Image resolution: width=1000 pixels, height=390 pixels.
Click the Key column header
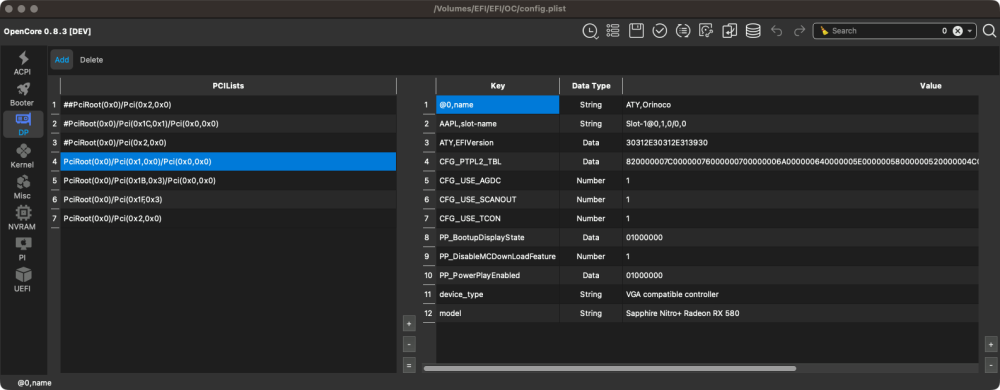[x=497, y=85]
